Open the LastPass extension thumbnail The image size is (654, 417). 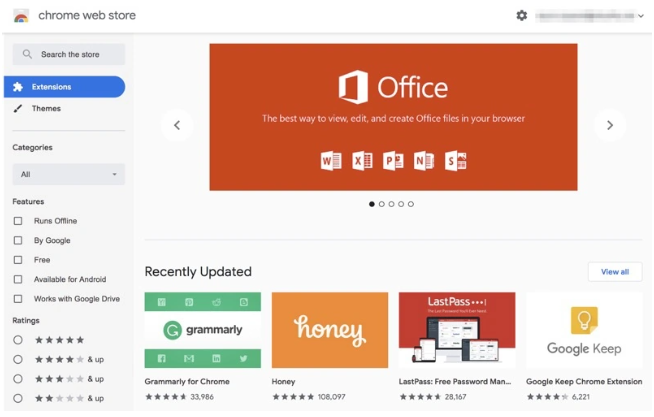(x=457, y=330)
